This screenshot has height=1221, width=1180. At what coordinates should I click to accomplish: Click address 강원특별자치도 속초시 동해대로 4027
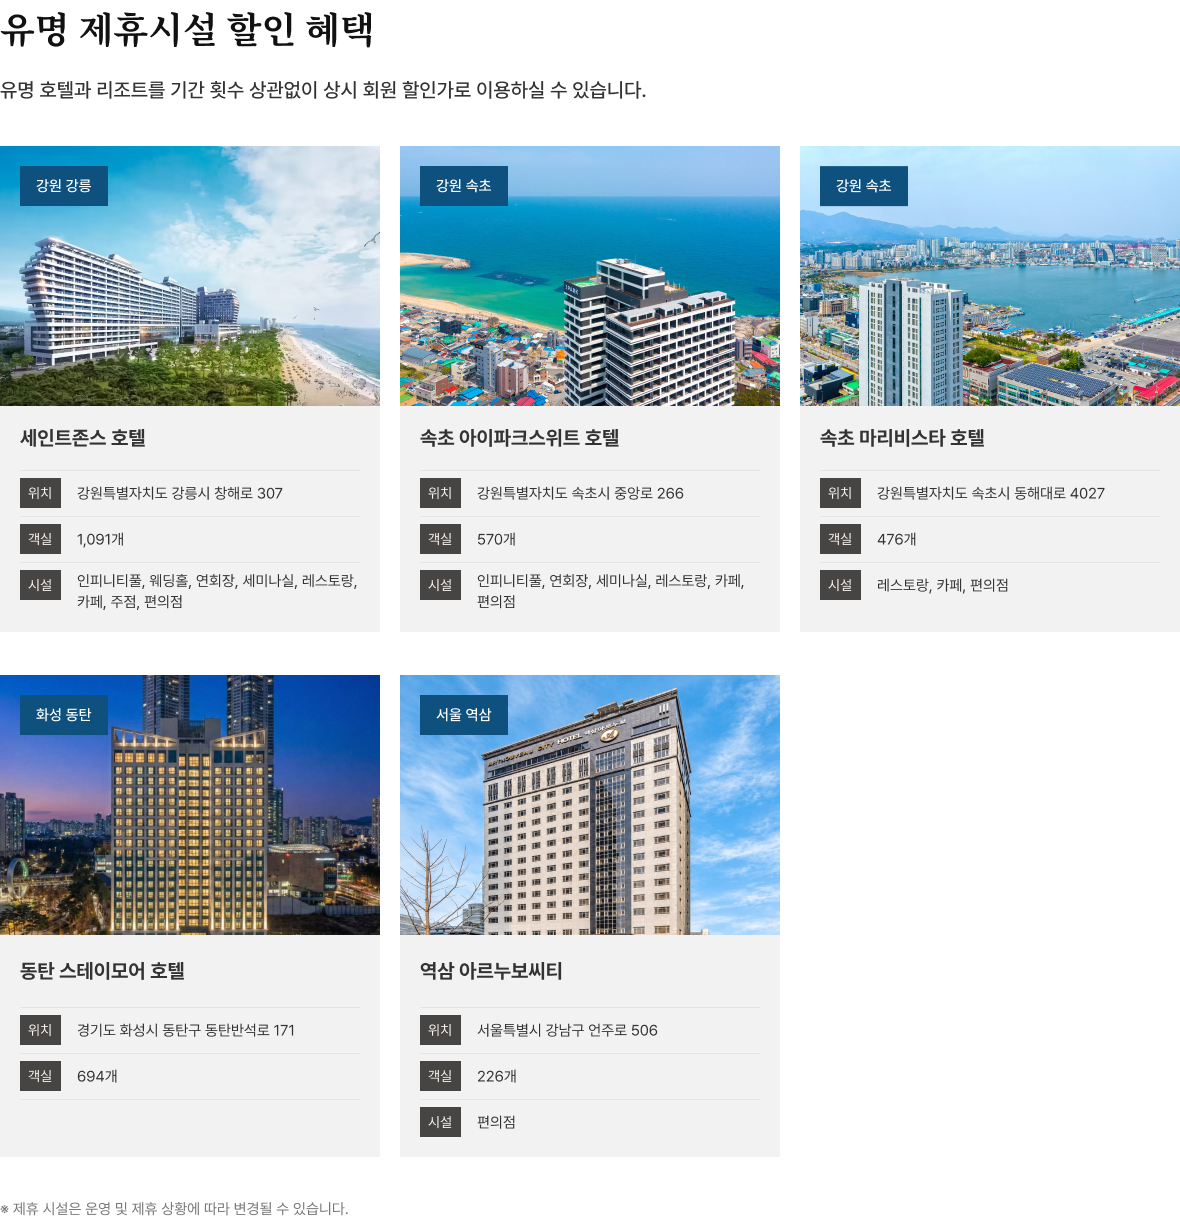(991, 493)
